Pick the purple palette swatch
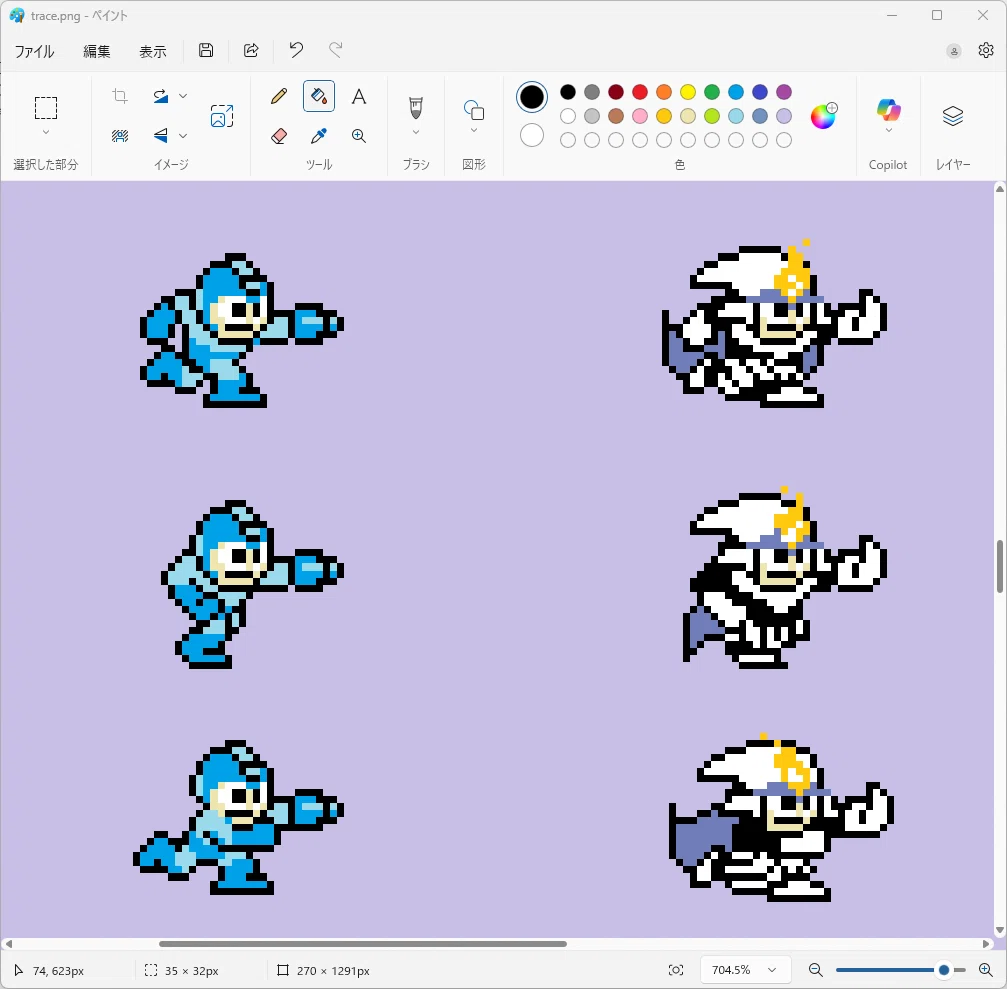The height and width of the screenshot is (989, 1007). (784, 92)
